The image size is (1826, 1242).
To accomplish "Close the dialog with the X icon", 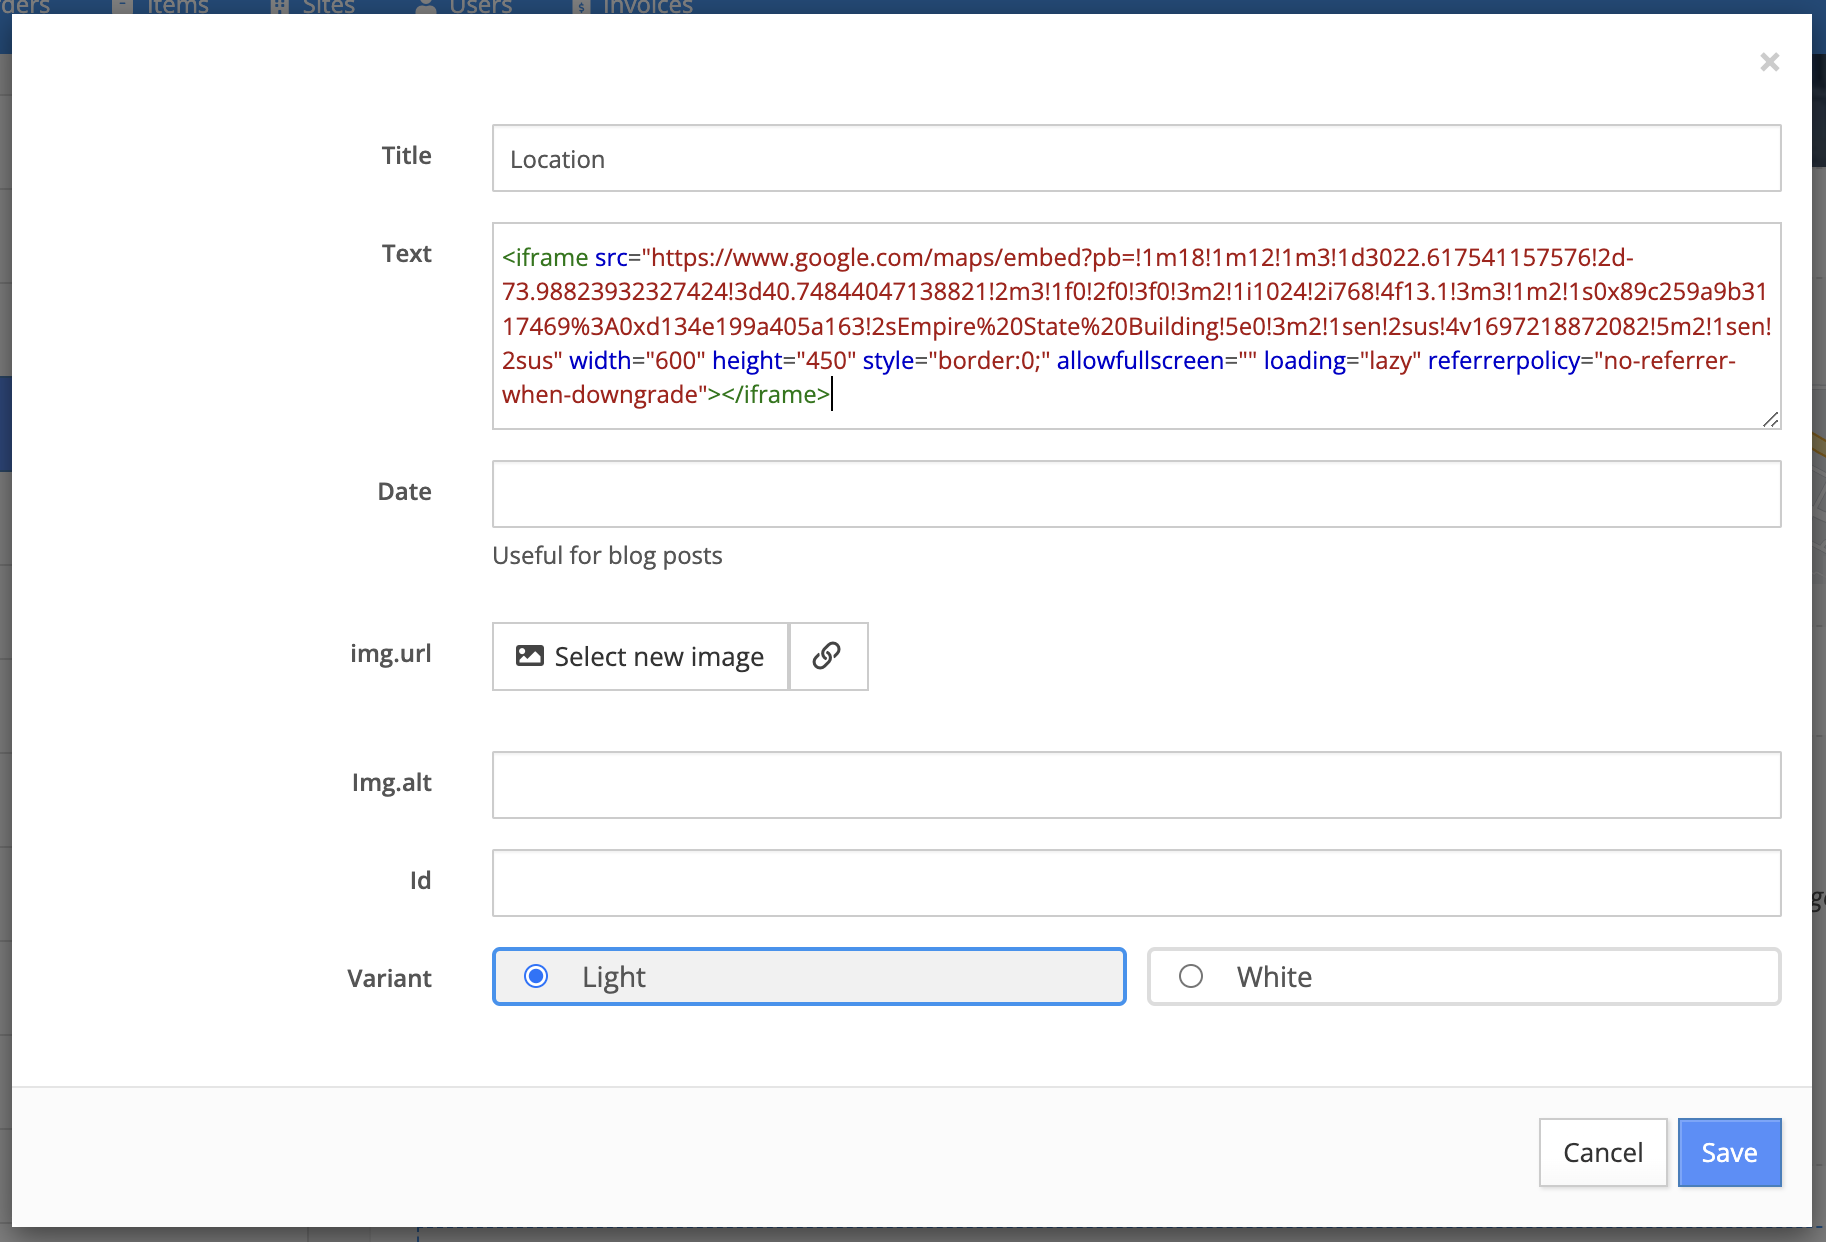I will [1769, 62].
